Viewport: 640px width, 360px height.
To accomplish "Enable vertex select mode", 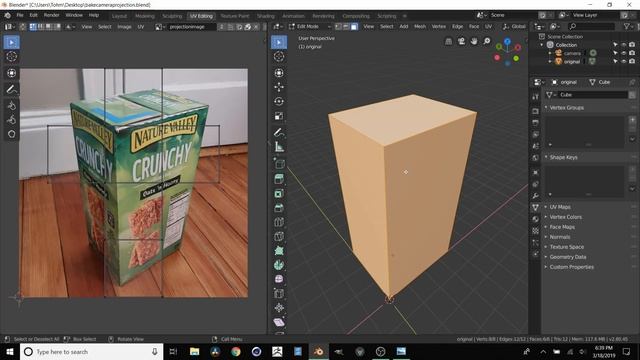I will point(338,27).
